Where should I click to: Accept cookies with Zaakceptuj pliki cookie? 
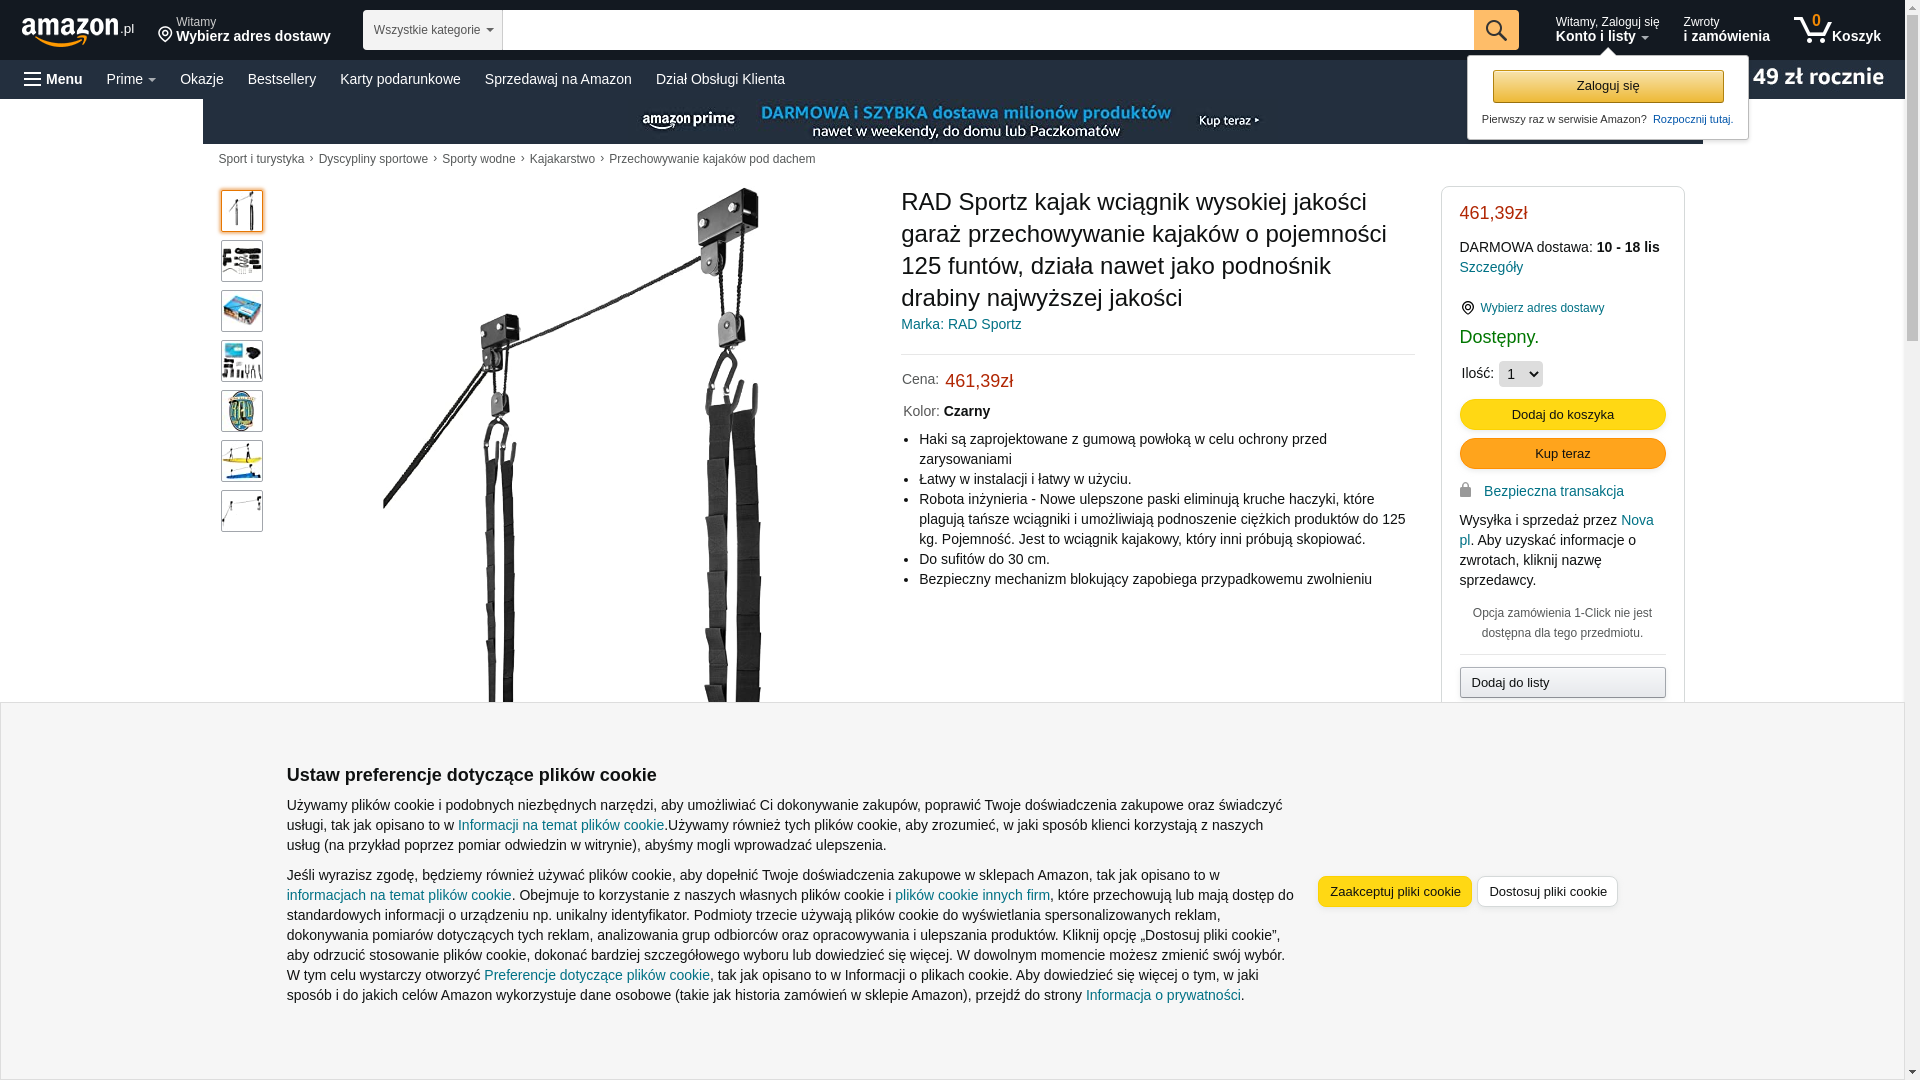point(1395,892)
